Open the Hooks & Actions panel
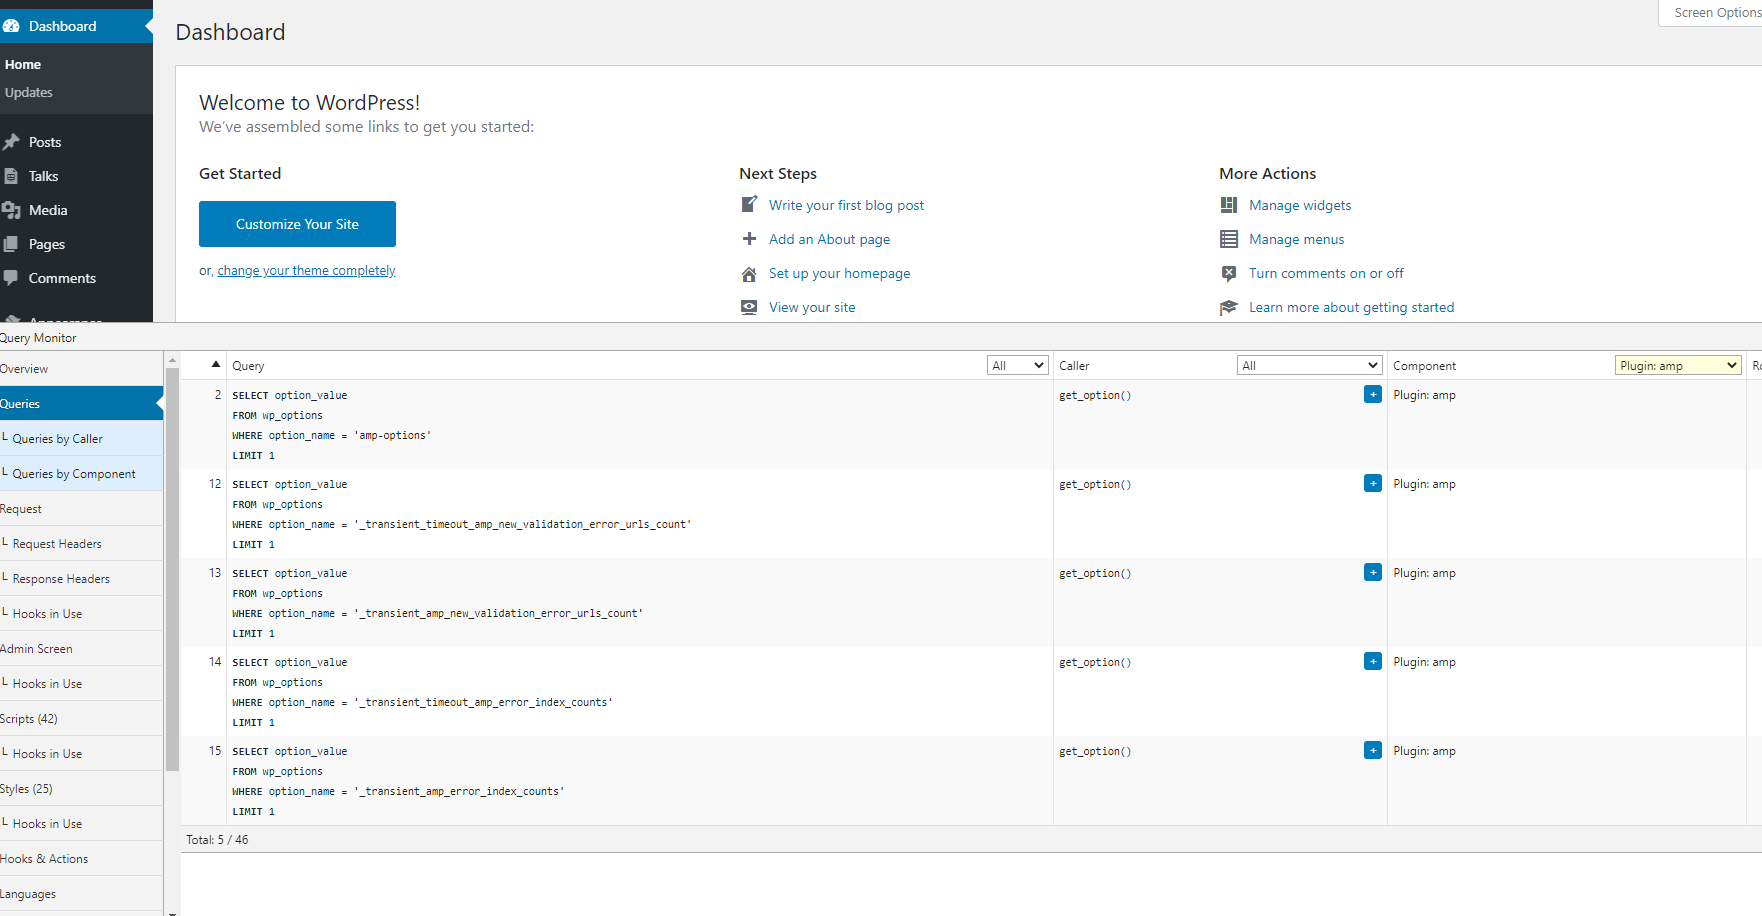The image size is (1762, 916). click(81, 858)
